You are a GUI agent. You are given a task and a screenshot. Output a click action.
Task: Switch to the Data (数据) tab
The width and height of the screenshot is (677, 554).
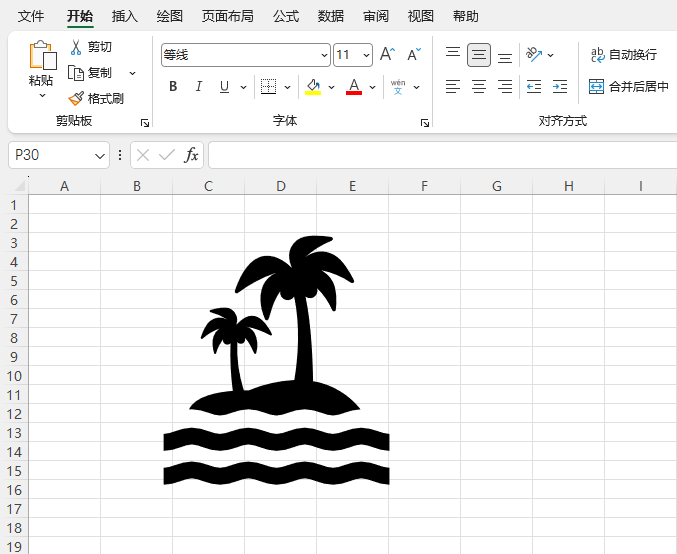[x=331, y=16]
